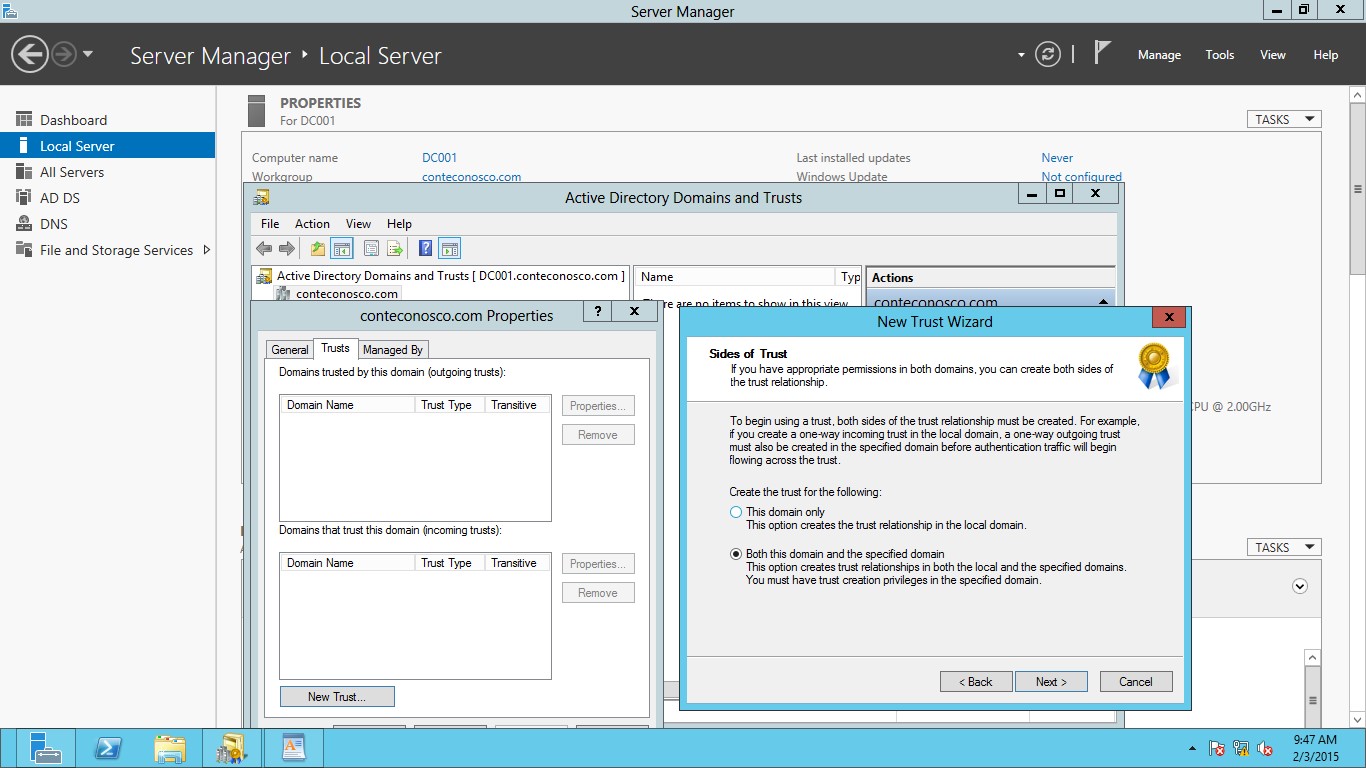The height and width of the screenshot is (768, 1366).
Task: Switch to the General tab
Action: tap(289, 349)
